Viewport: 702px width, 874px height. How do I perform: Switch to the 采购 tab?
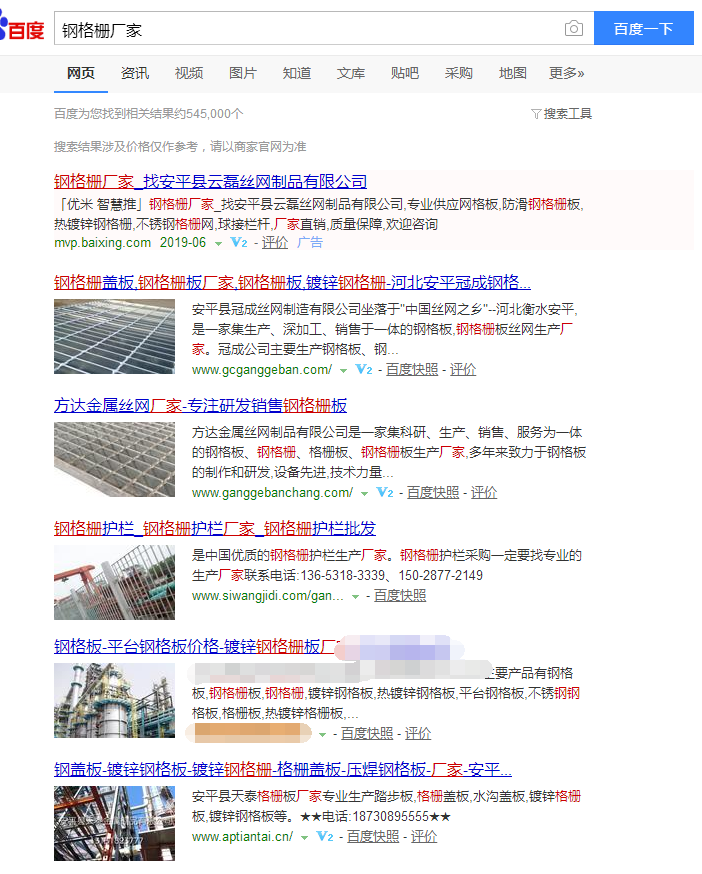coord(459,73)
